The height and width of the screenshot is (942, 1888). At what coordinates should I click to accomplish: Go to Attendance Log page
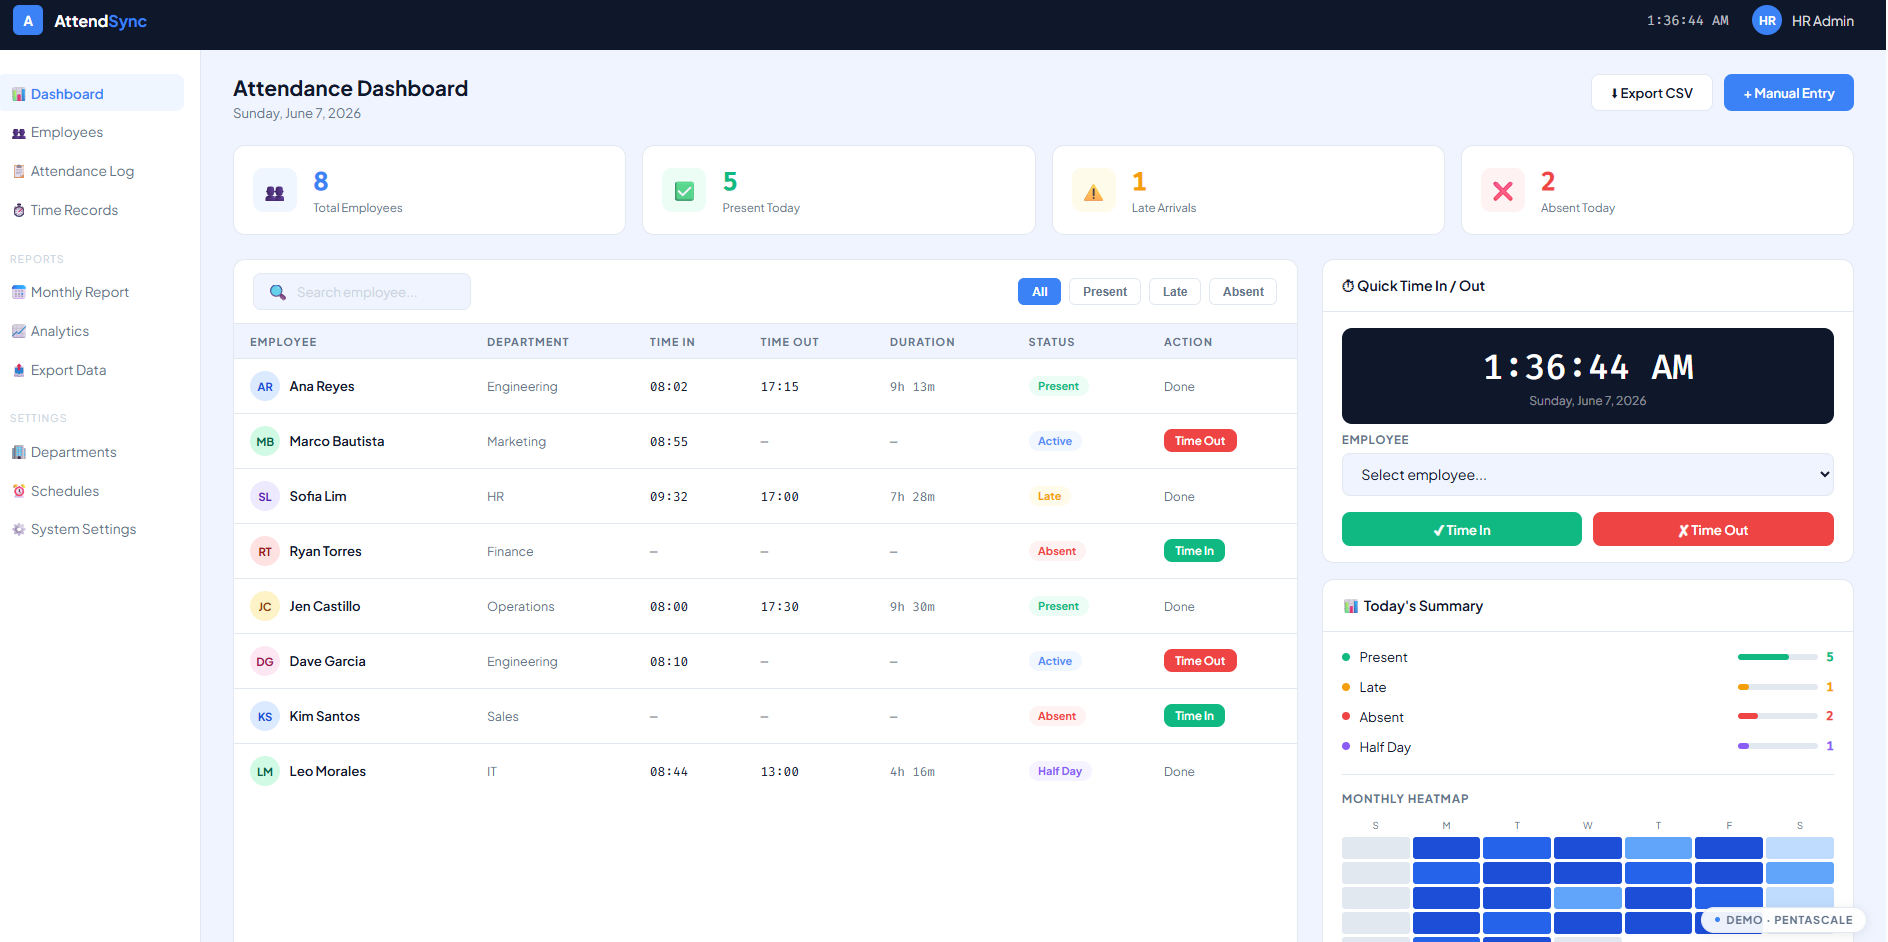click(x=92, y=171)
